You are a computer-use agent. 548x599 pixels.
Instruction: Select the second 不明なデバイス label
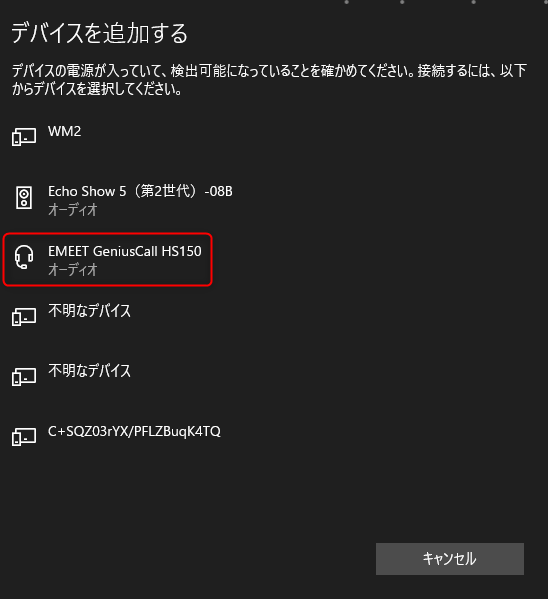89,371
